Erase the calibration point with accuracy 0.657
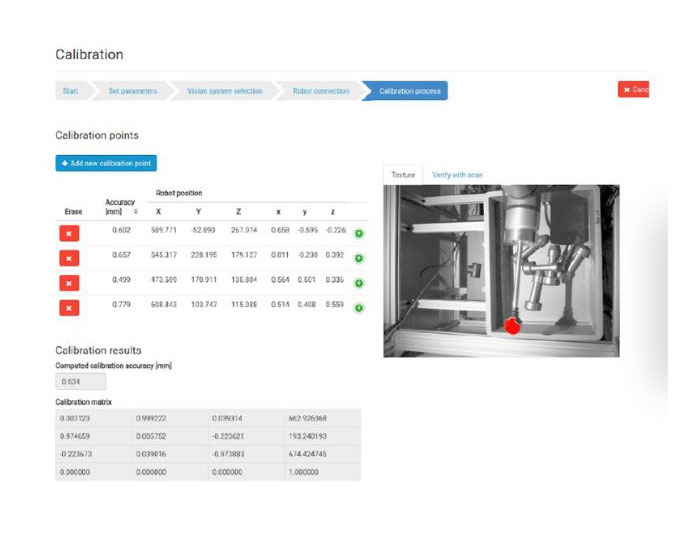Viewport: 700px width, 550px height. point(68,258)
